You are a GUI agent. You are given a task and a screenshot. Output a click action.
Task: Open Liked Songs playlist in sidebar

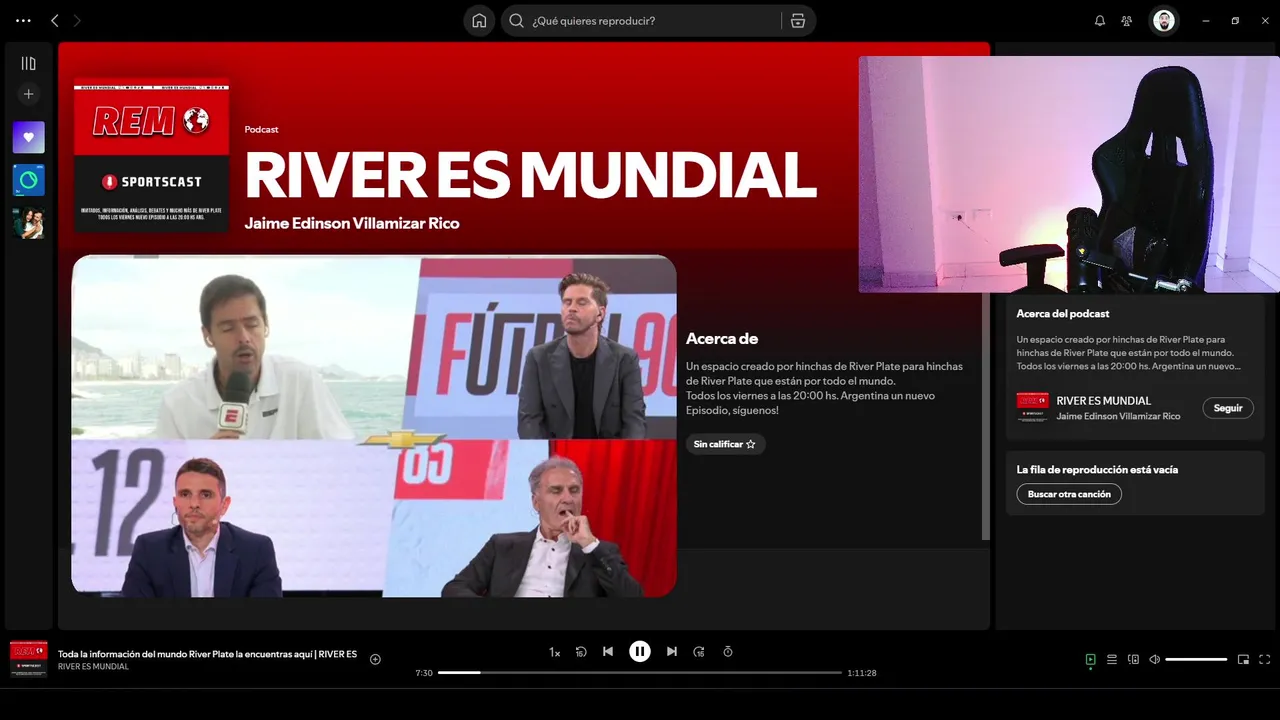click(x=29, y=137)
